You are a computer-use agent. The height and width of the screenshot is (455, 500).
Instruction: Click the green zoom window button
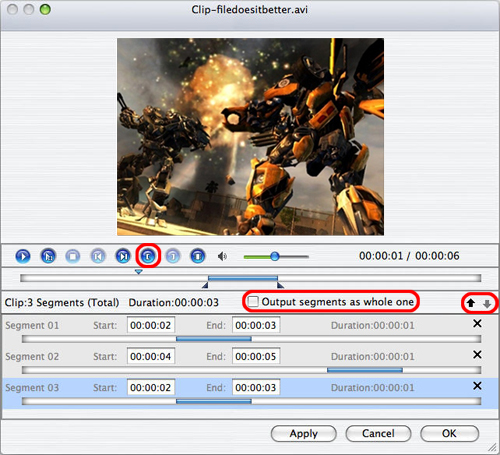coord(45,9)
